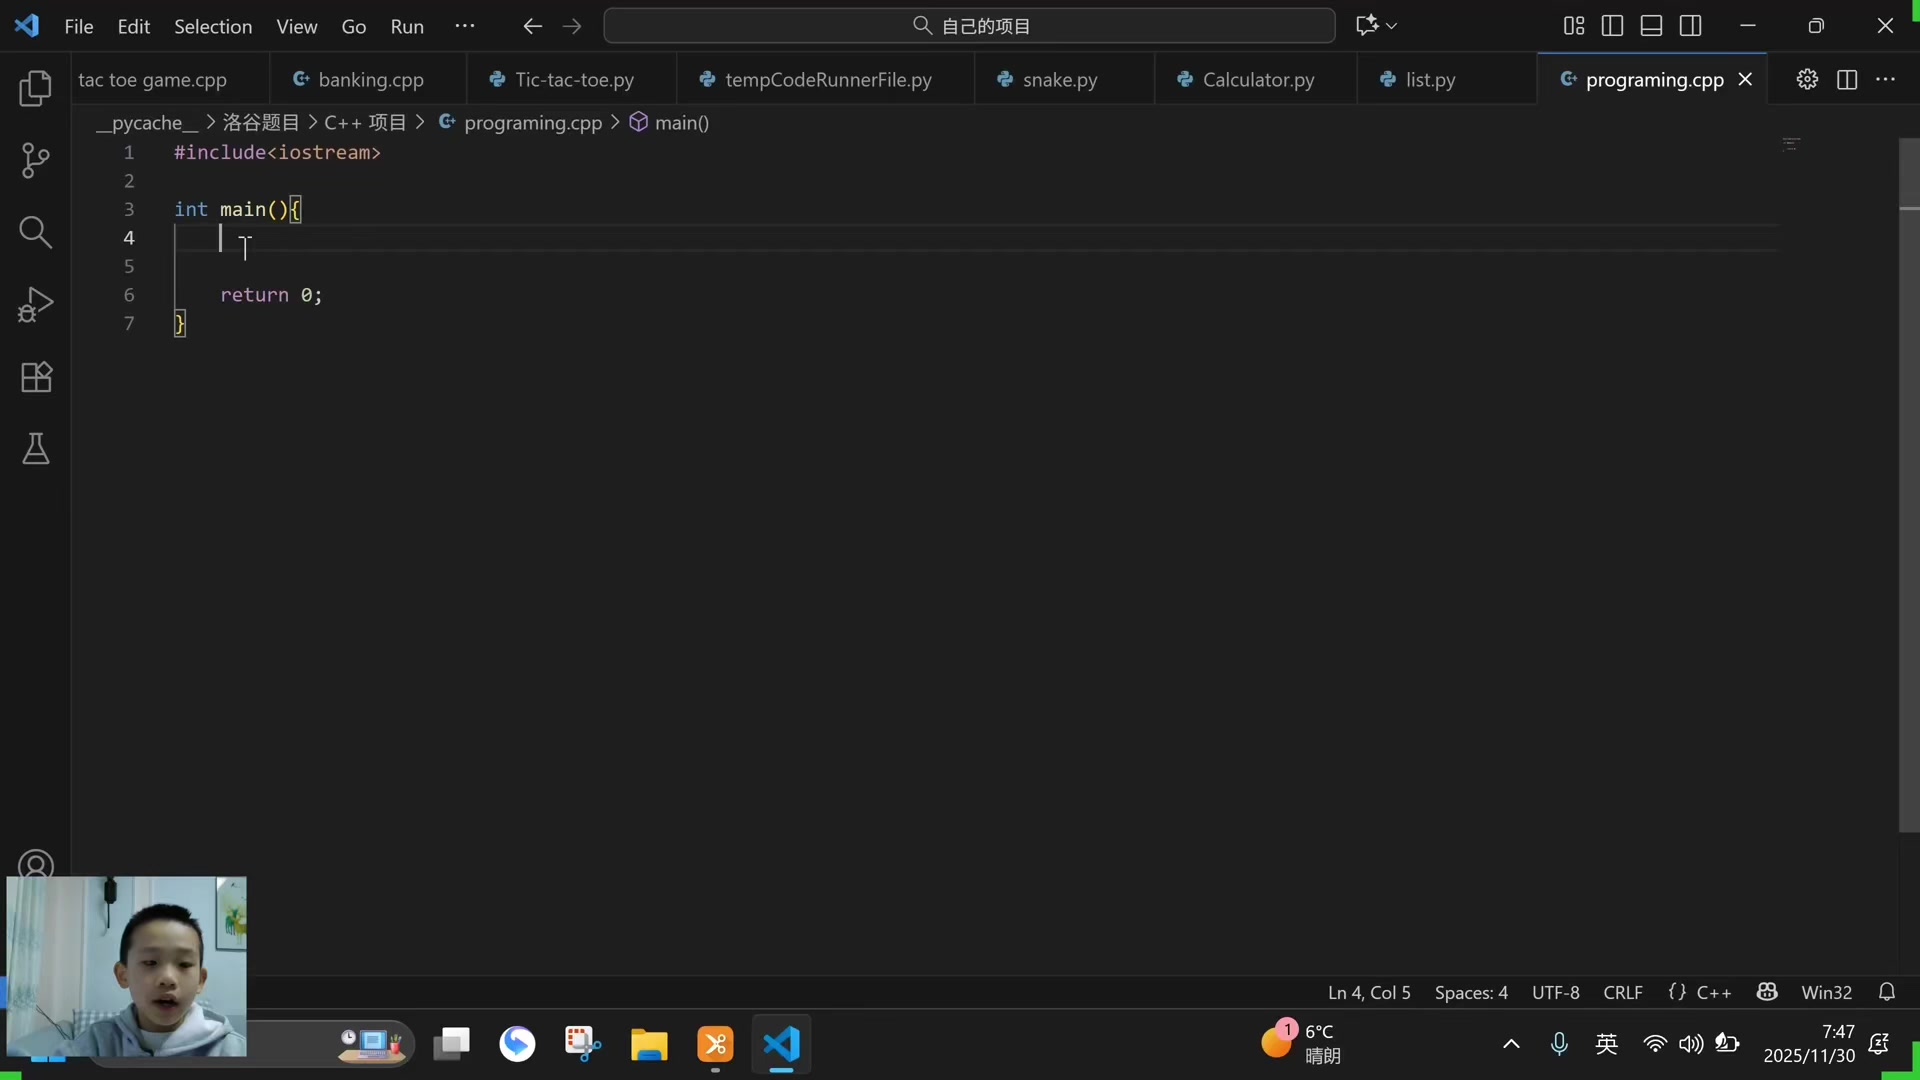Open the extra menu item ellipsis
This screenshot has width=1920, height=1080.
pyautogui.click(x=465, y=26)
